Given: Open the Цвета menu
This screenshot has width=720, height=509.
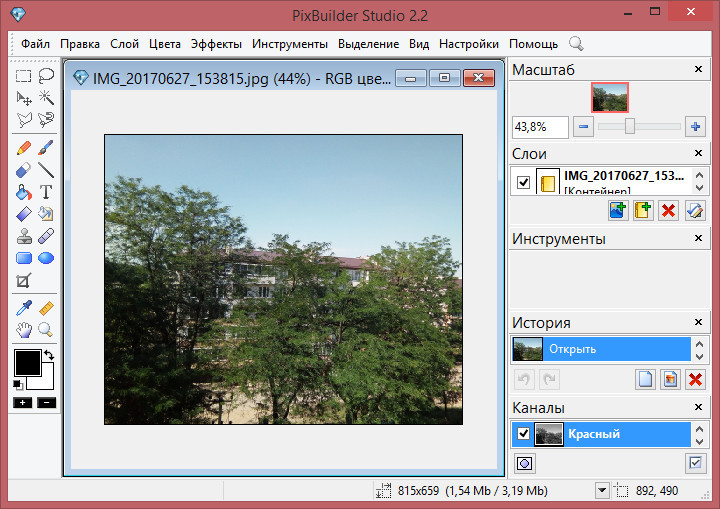Looking at the screenshot, I should [x=165, y=44].
